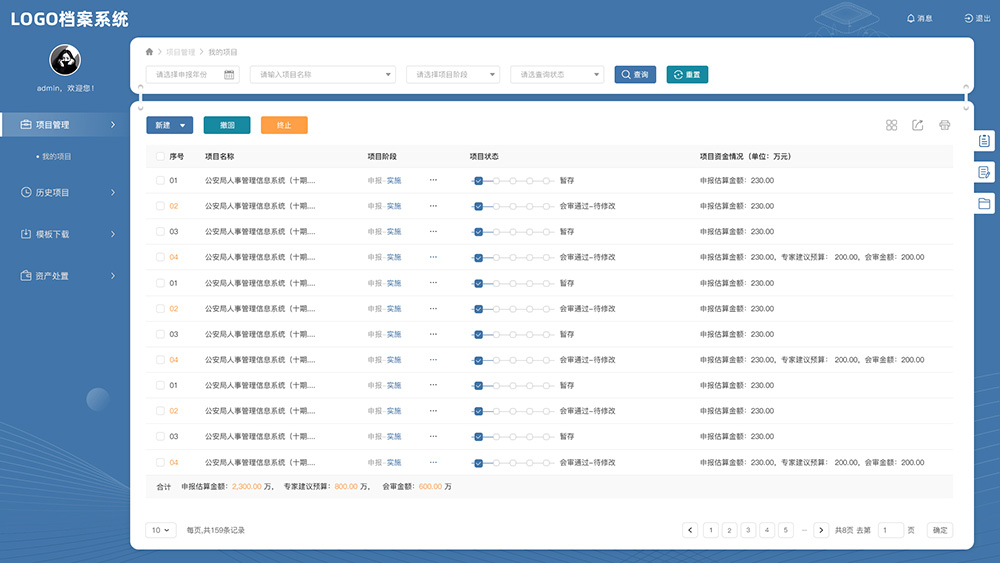This screenshot has height=563, width=1000.
Task: Click 我的项目 in the breadcrumb
Action: [x=223, y=52]
